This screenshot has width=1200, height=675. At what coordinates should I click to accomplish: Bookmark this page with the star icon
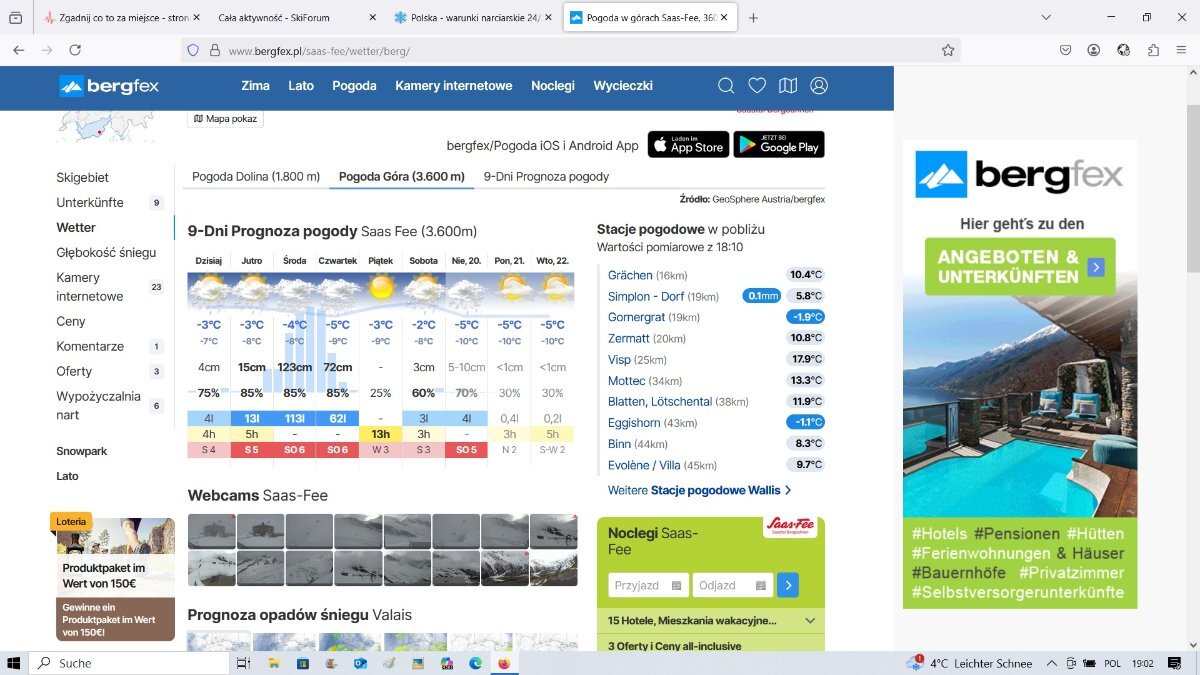pyautogui.click(x=947, y=50)
